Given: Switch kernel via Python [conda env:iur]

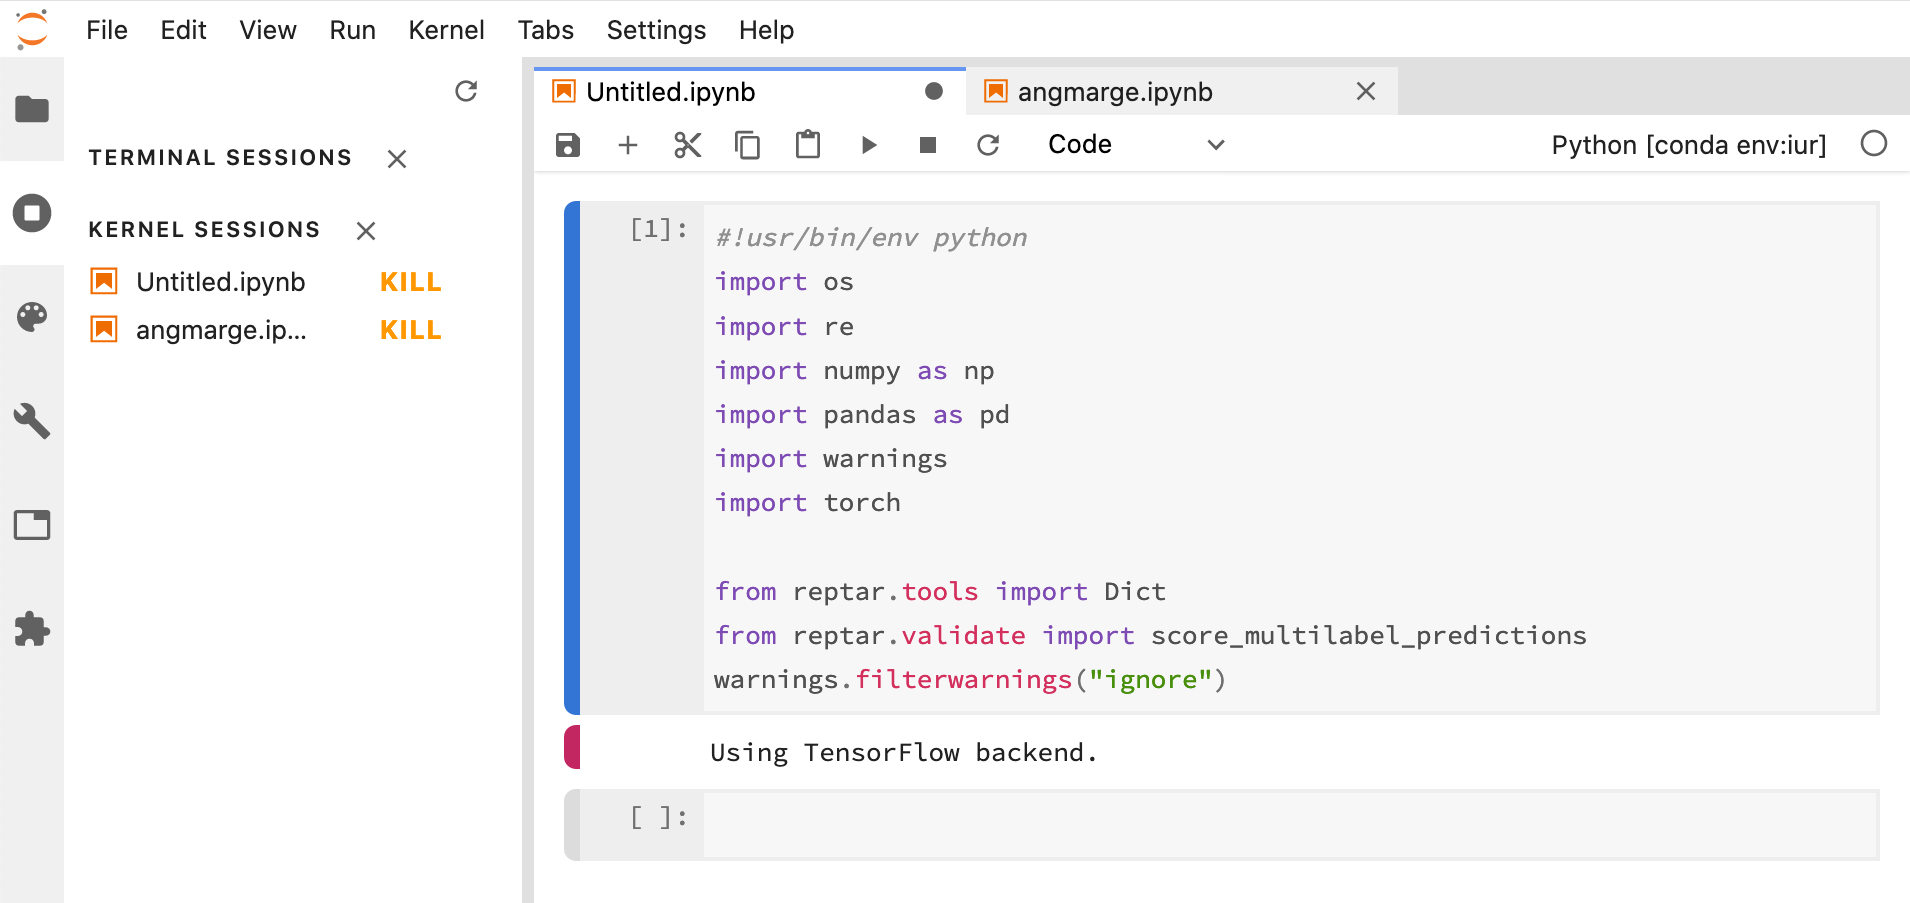Looking at the screenshot, I should tap(1689, 145).
